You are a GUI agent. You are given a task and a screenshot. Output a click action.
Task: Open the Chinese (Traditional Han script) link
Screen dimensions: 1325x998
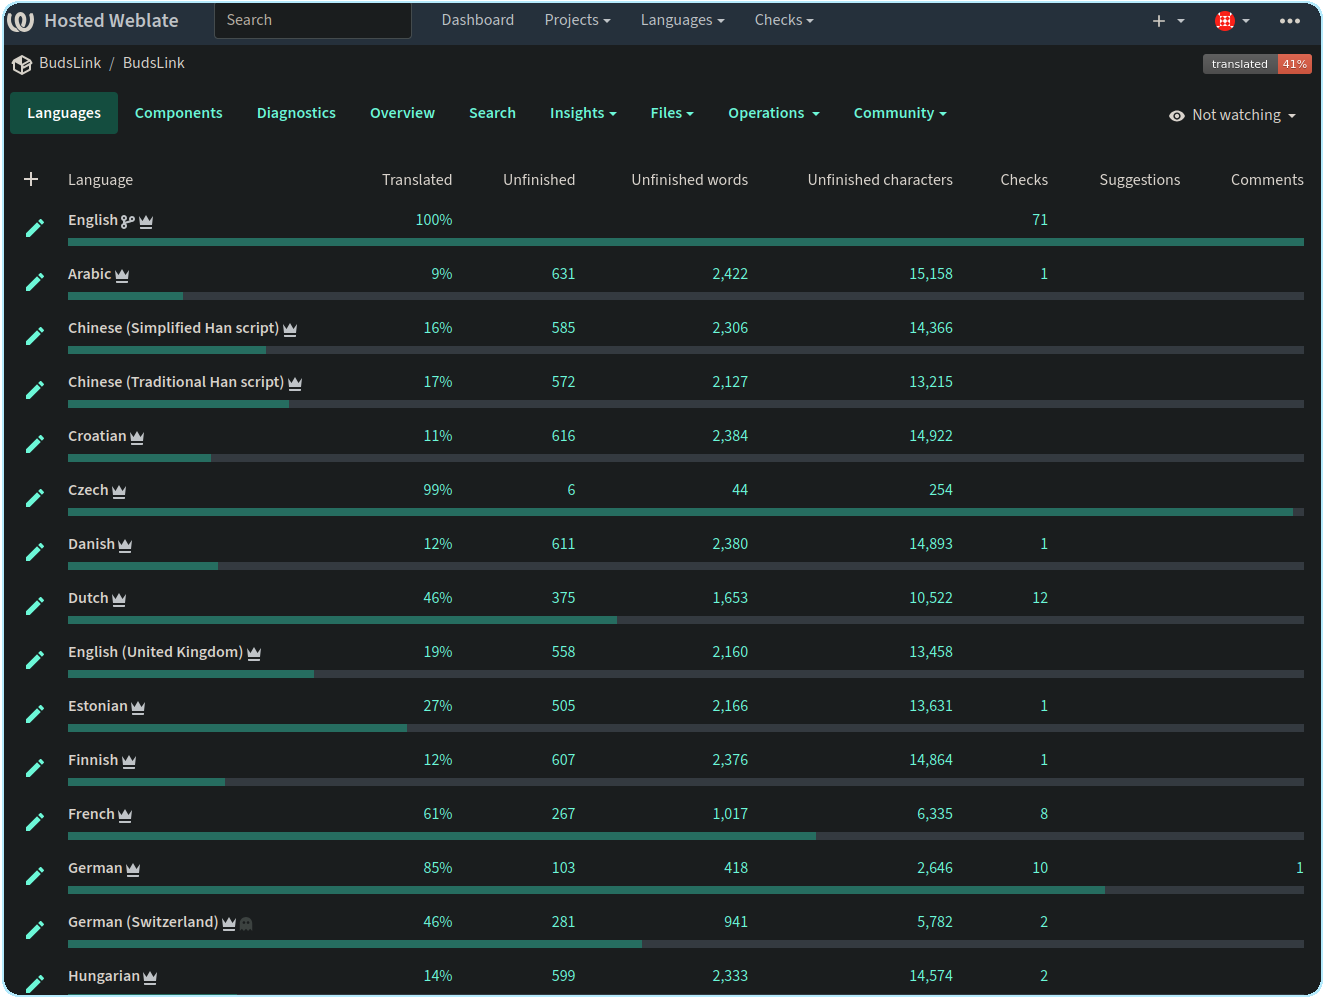coord(176,382)
